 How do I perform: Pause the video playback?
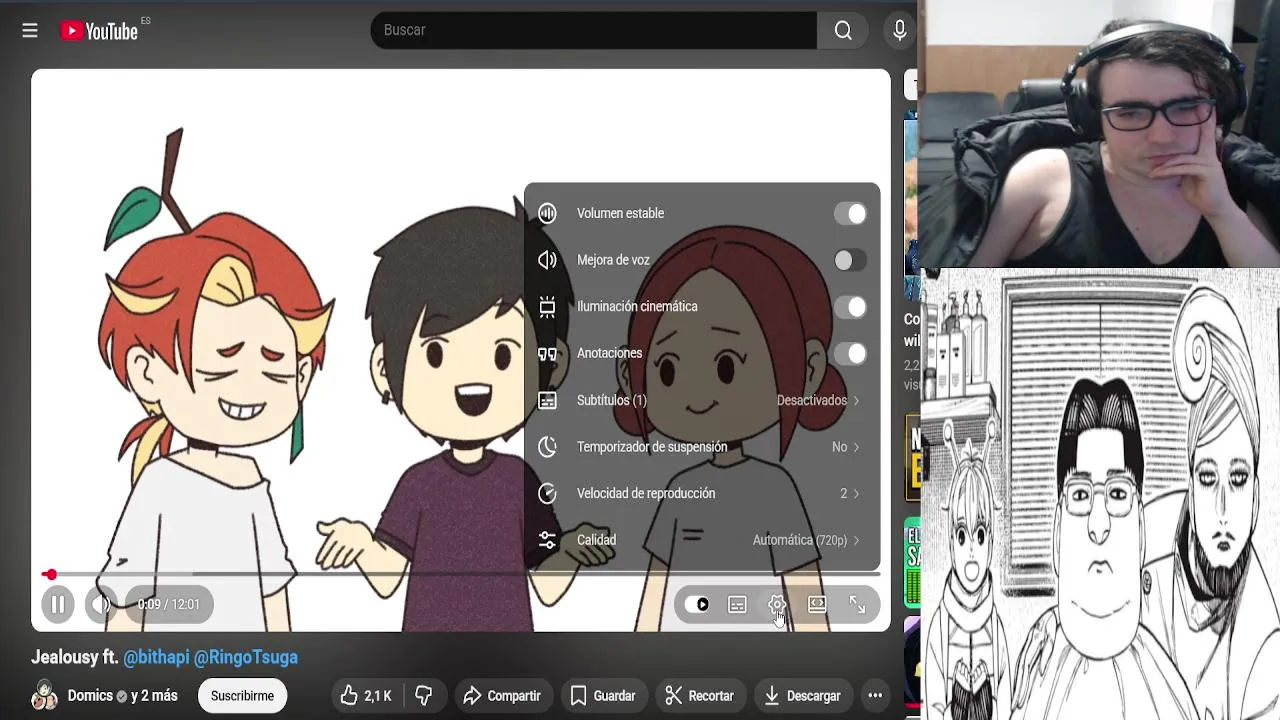58,604
